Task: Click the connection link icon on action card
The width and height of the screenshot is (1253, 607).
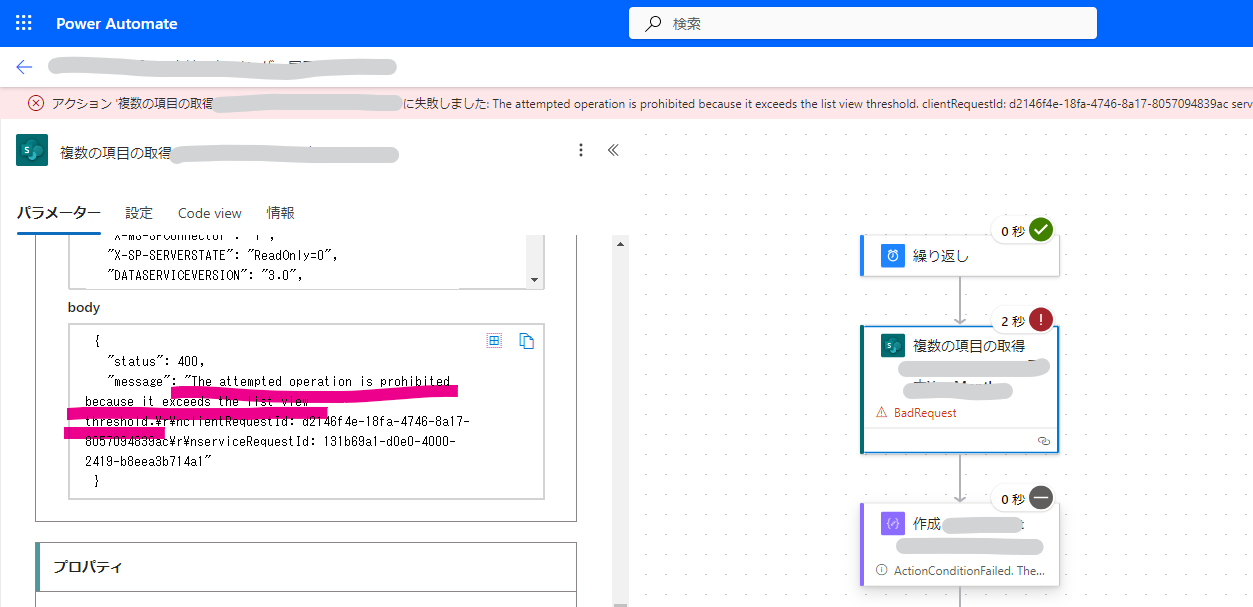Action: coord(1044,440)
